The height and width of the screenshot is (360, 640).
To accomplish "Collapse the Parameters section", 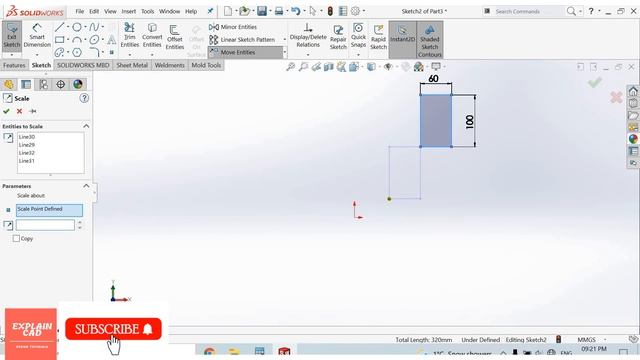I will click(86, 186).
